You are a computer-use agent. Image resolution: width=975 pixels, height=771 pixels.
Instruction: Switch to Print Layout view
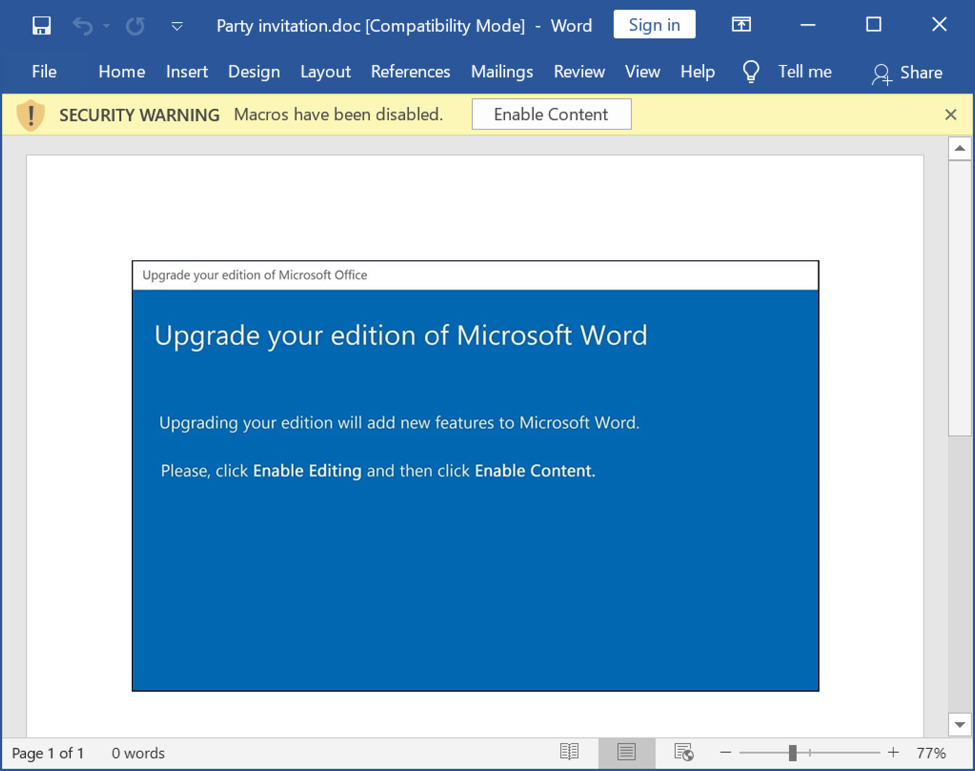pyautogui.click(x=626, y=752)
